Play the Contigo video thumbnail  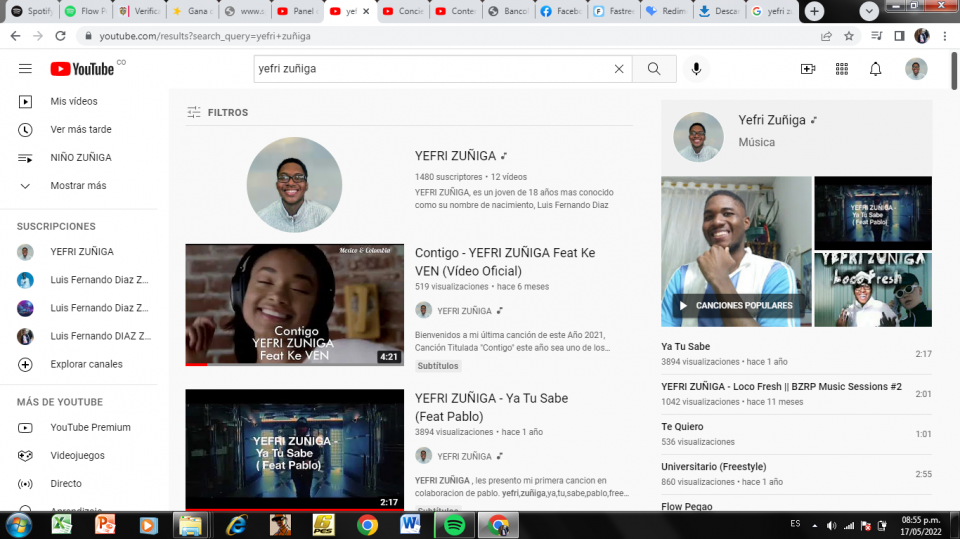[294, 305]
